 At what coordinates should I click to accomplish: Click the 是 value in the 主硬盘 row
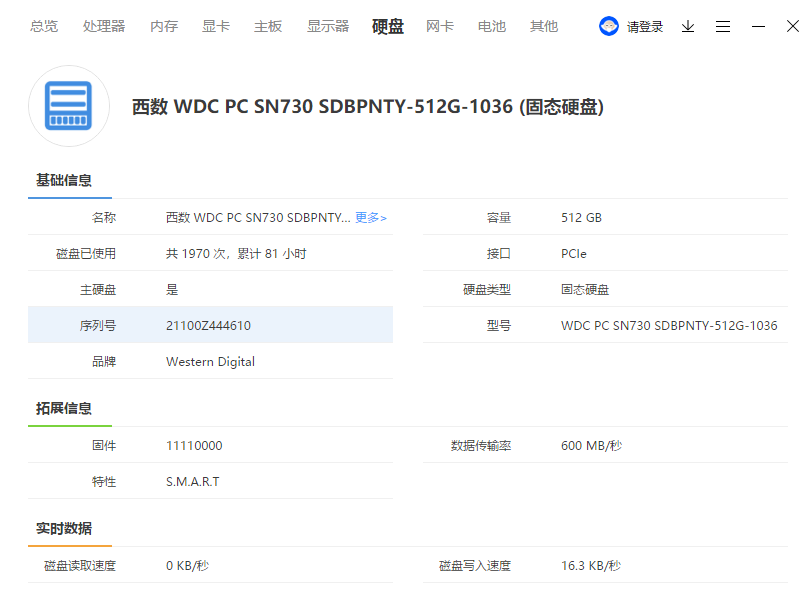pyautogui.click(x=172, y=290)
